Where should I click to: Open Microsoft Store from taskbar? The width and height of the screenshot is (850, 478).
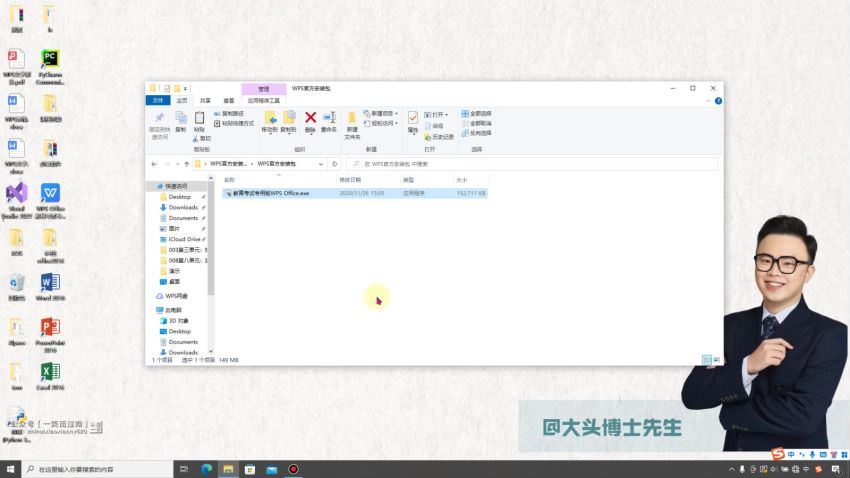pyautogui.click(x=250, y=469)
